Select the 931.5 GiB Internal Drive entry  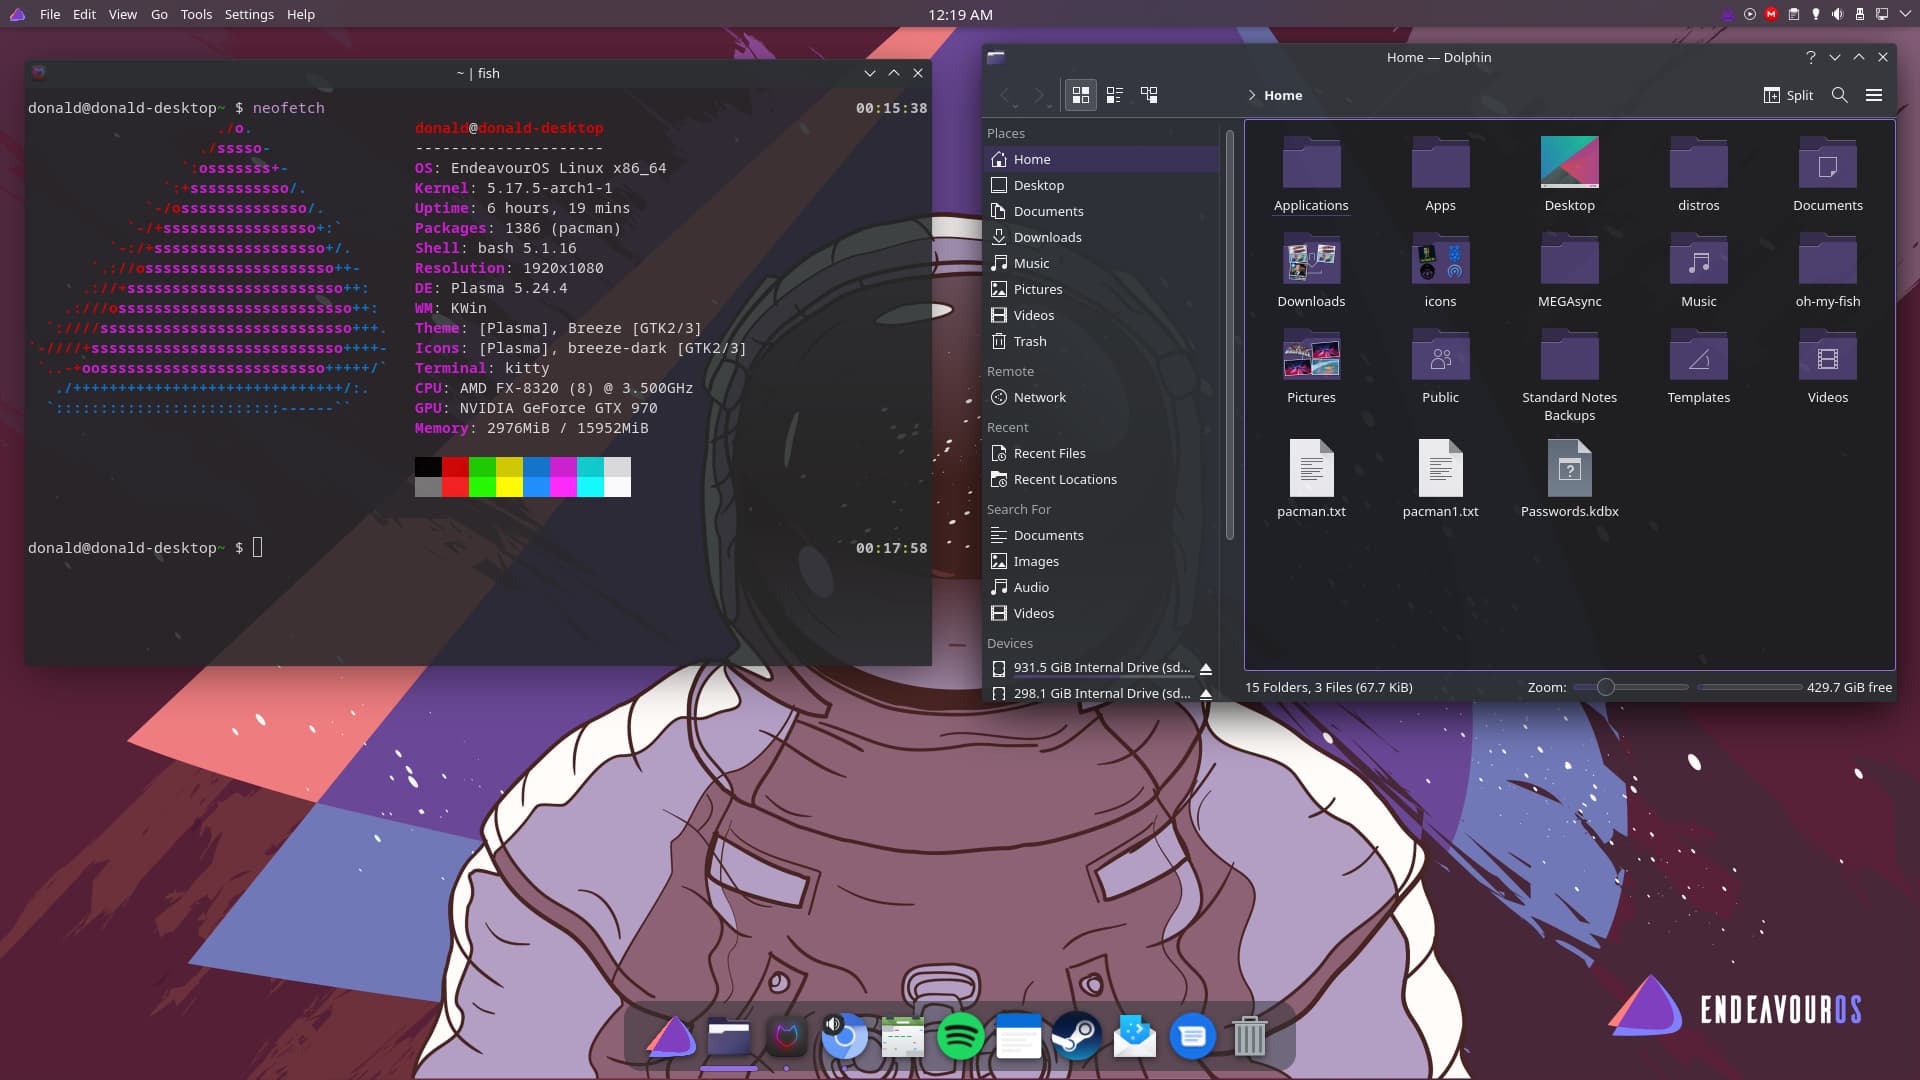(1101, 667)
